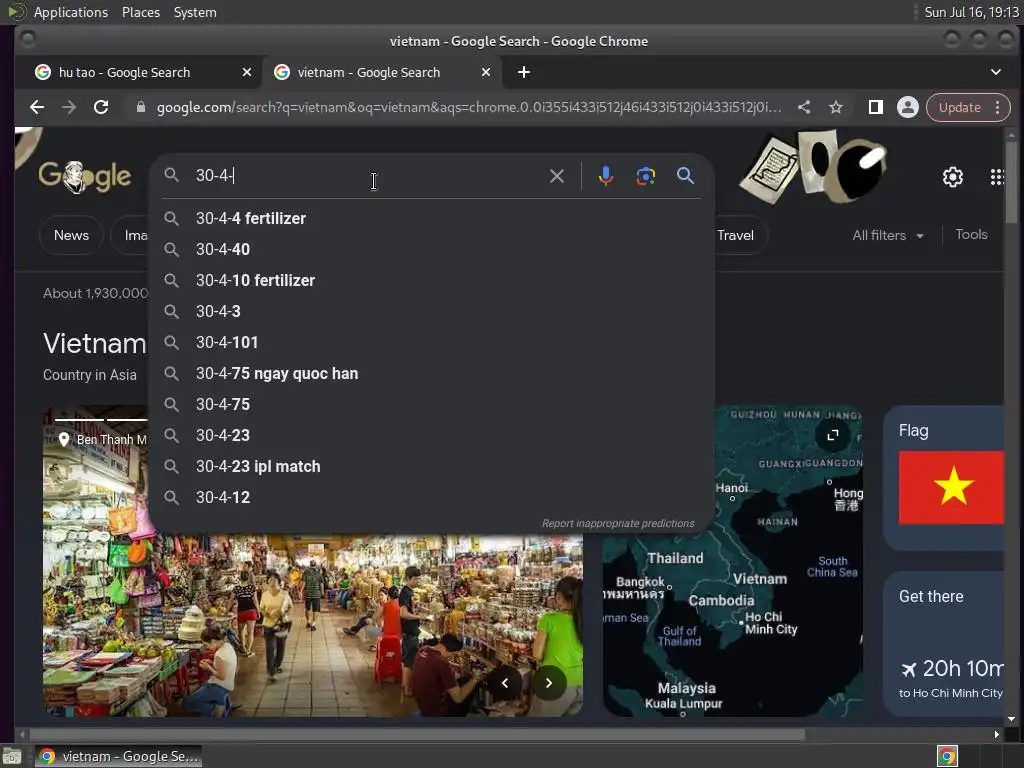Select the Travel filter chip
Screen dimensions: 1024x768
click(x=735, y=235)
